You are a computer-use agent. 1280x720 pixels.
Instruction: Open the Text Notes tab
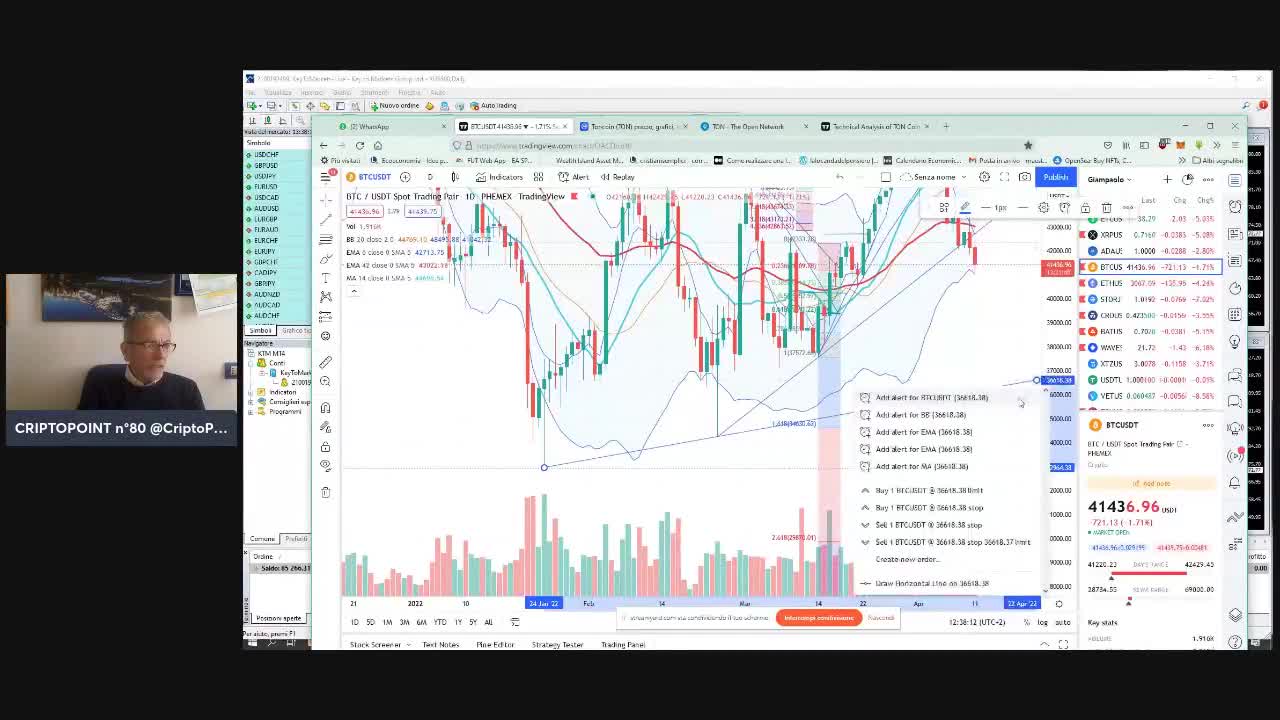point(440,645)
